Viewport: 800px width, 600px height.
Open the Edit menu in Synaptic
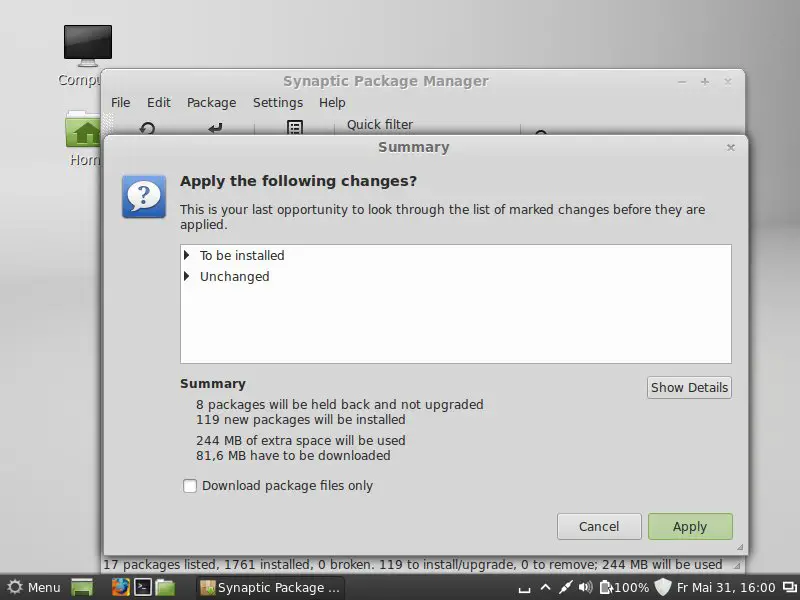159,103
